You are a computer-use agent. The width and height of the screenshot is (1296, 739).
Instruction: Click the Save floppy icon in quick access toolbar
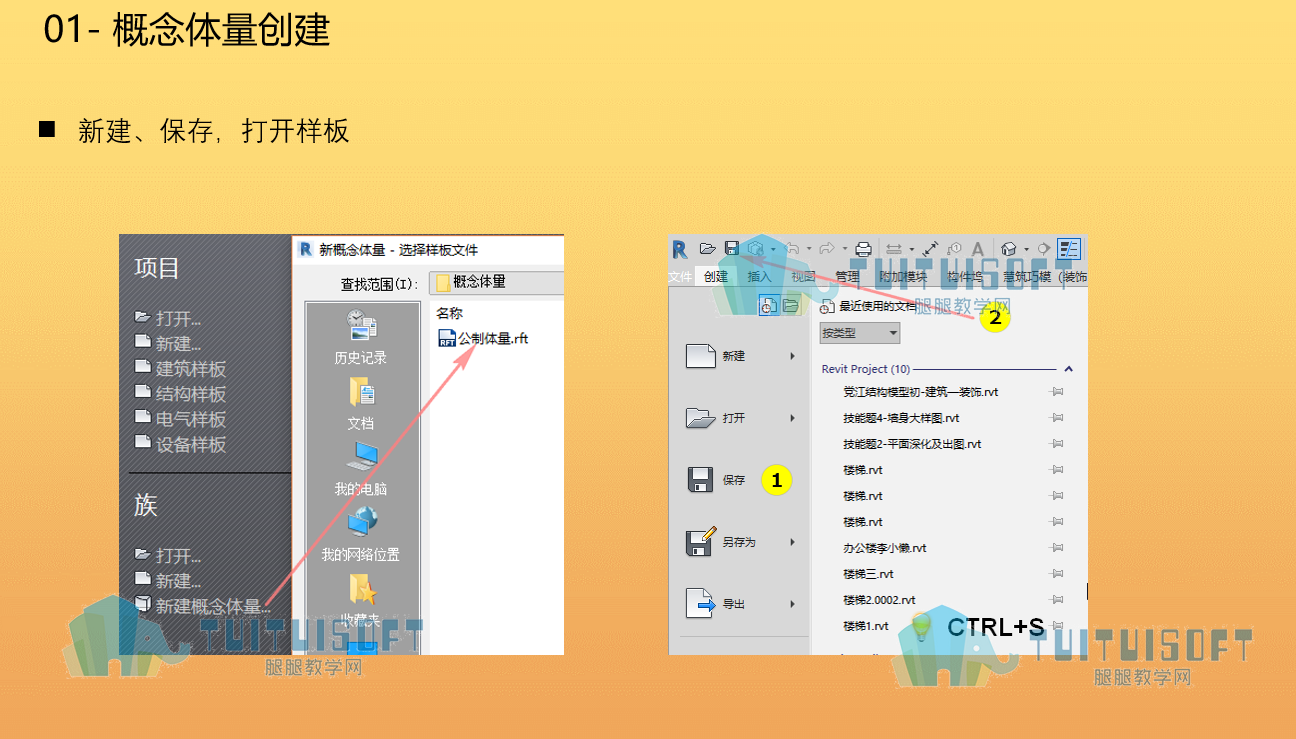pyautogui.click(x=732, y=248)
